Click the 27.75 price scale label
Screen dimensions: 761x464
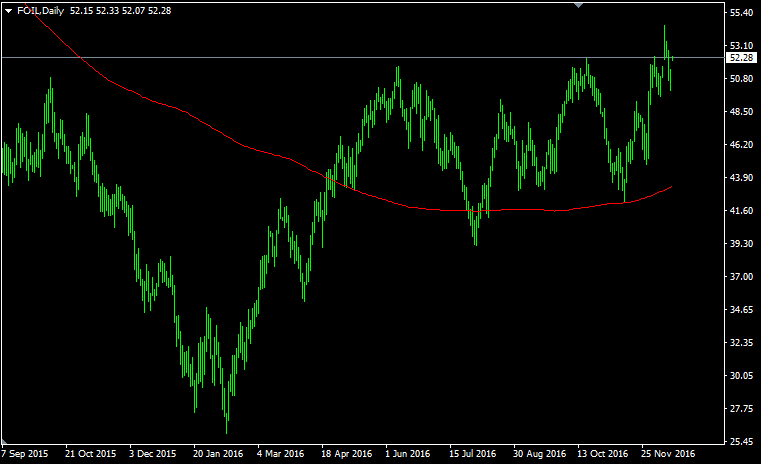click(741, 409)
